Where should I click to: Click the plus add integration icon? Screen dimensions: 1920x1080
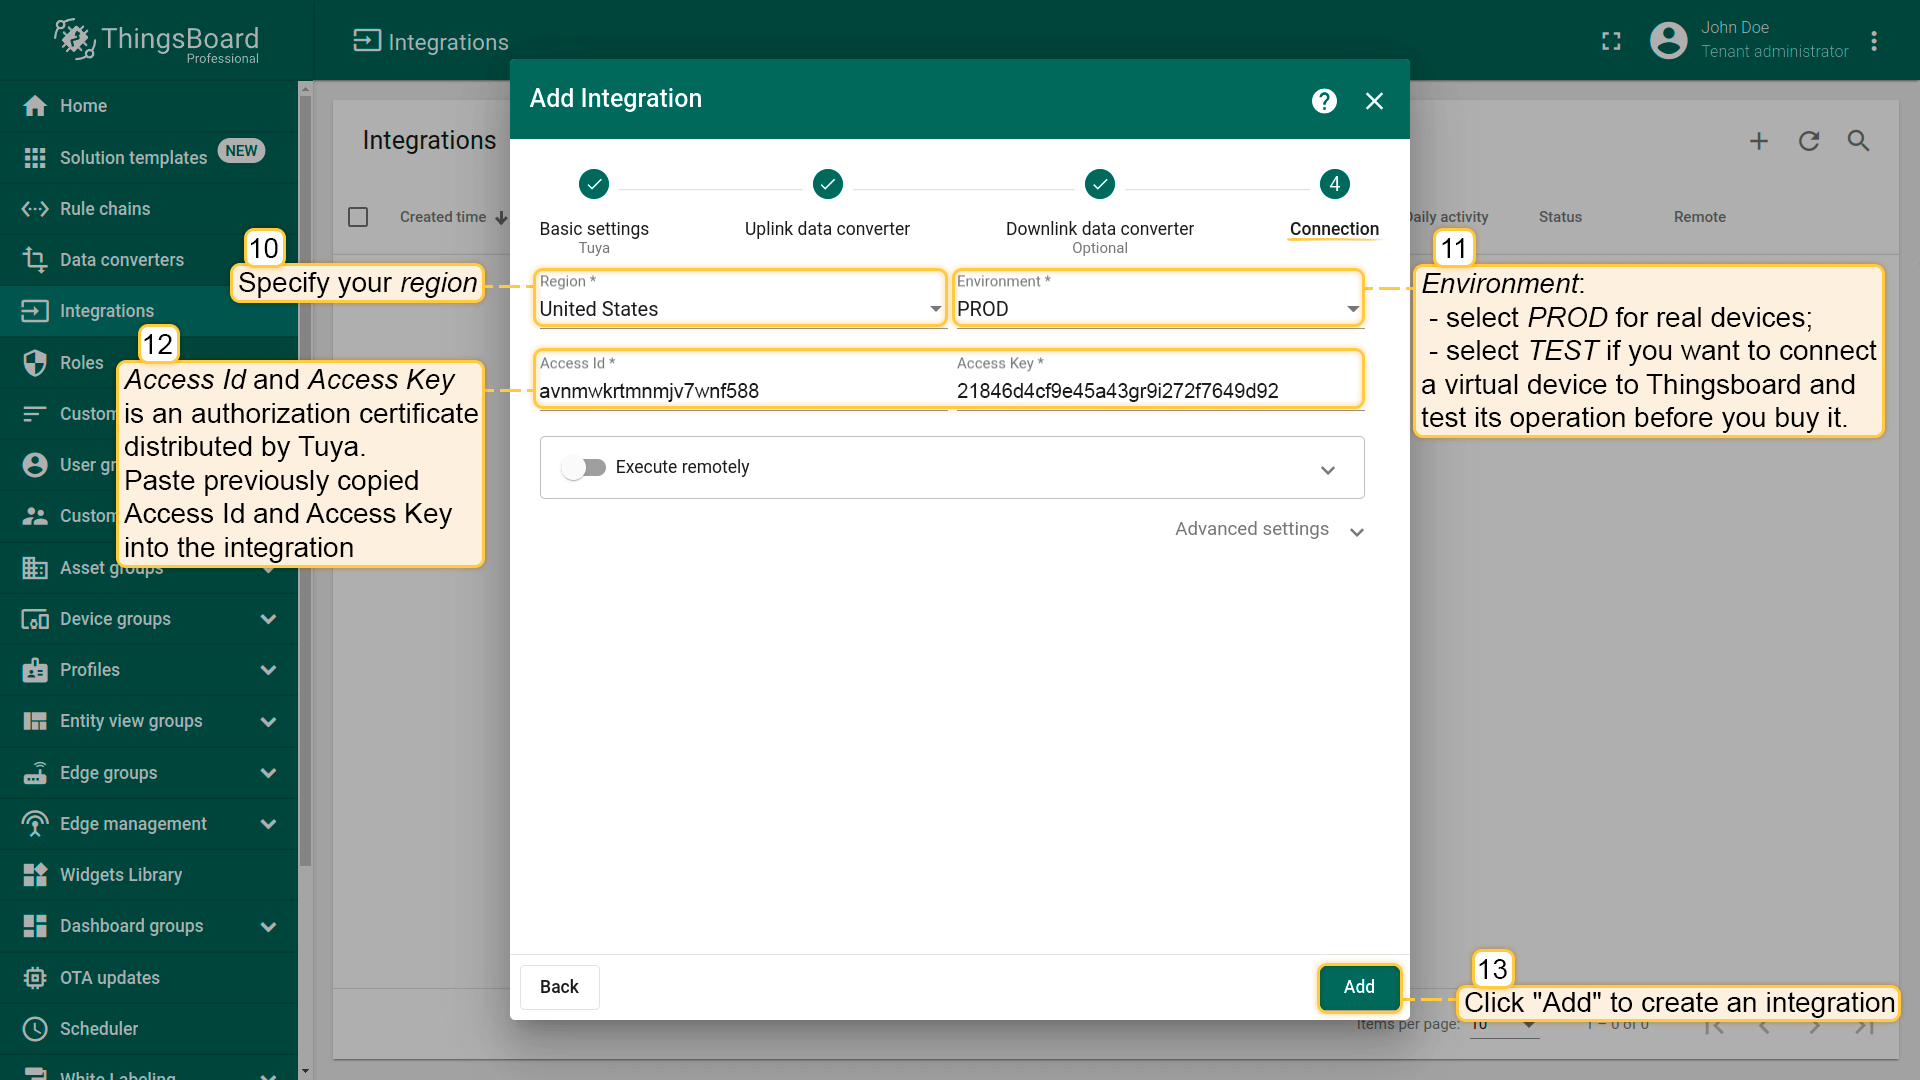pos(1759,141)
